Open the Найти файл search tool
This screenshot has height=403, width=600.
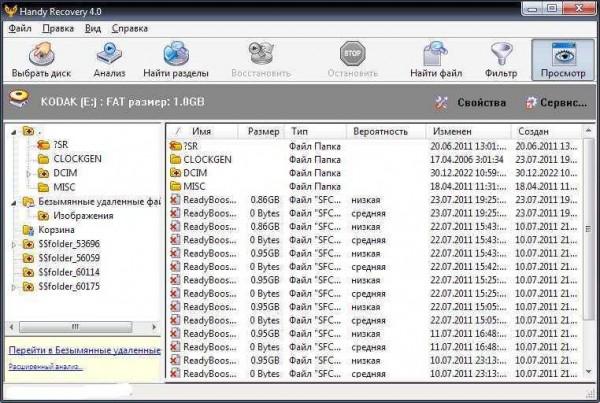click(436, 59)
